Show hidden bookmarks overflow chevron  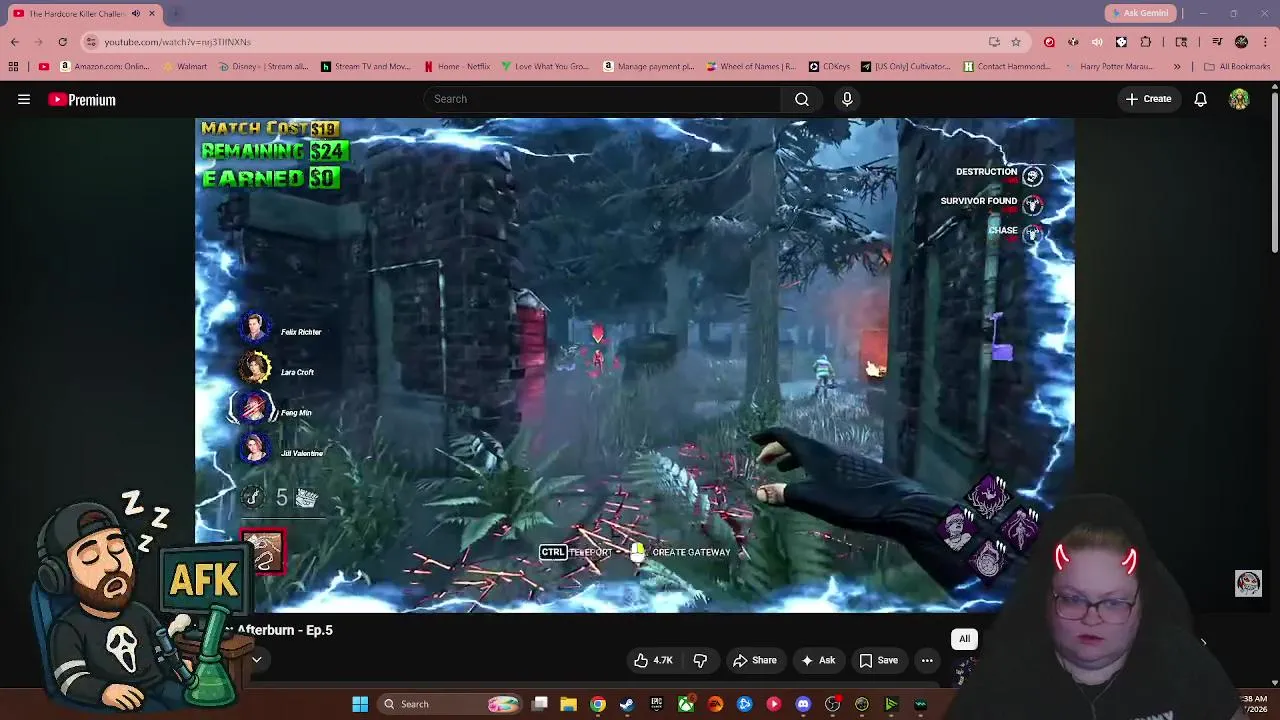tap(1176, 67)
